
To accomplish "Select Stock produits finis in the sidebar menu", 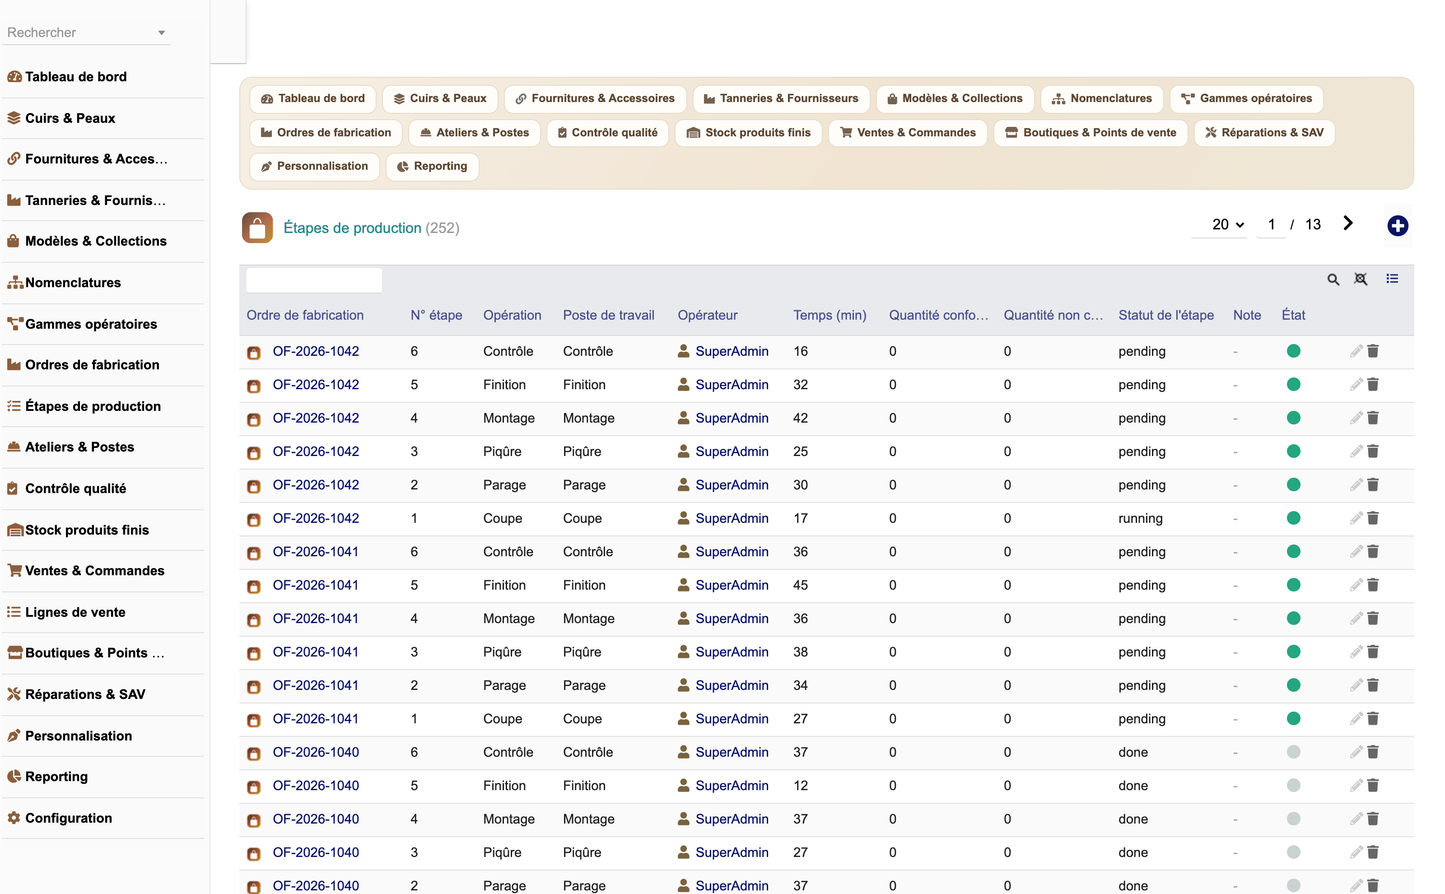I will [x=86, y=530].
